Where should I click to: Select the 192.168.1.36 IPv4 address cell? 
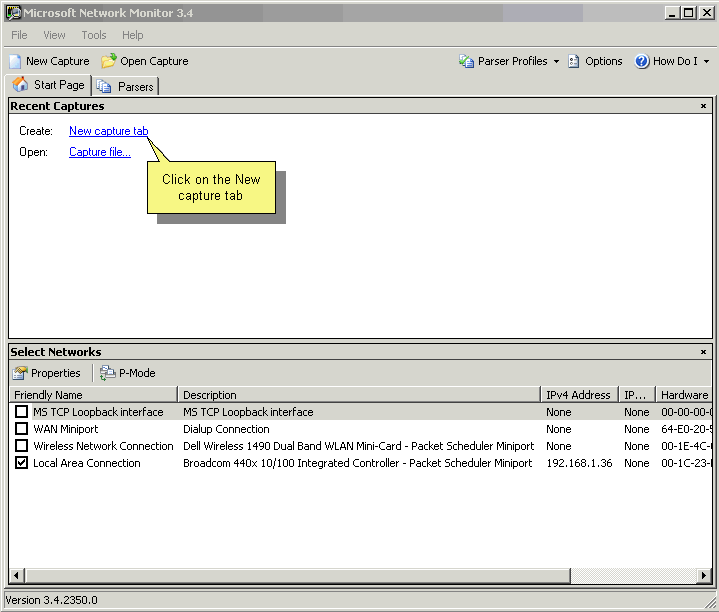pos(579,463)
